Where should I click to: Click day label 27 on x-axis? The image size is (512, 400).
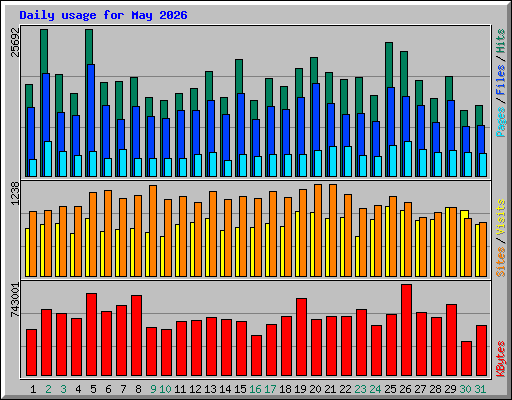tap(420, 389)
